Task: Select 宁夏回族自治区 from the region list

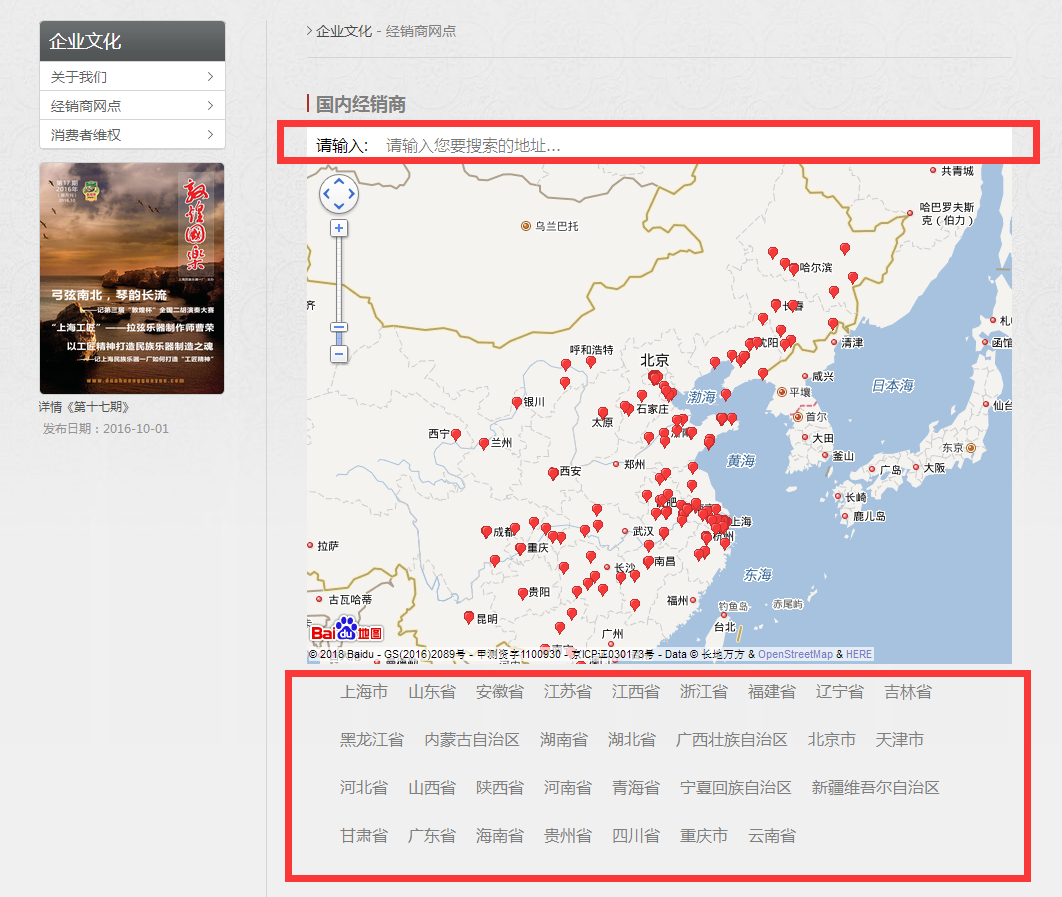Action: coord(736,788)
